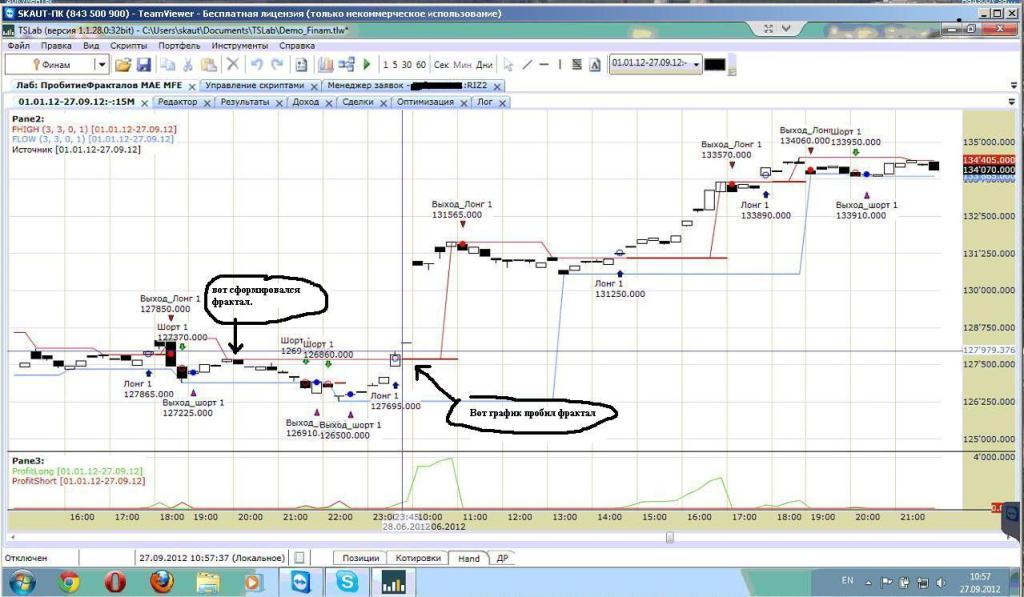Open the Котировки bottom tab
Viewport: 1024px width, 597px height.
(x=418, y=558)
